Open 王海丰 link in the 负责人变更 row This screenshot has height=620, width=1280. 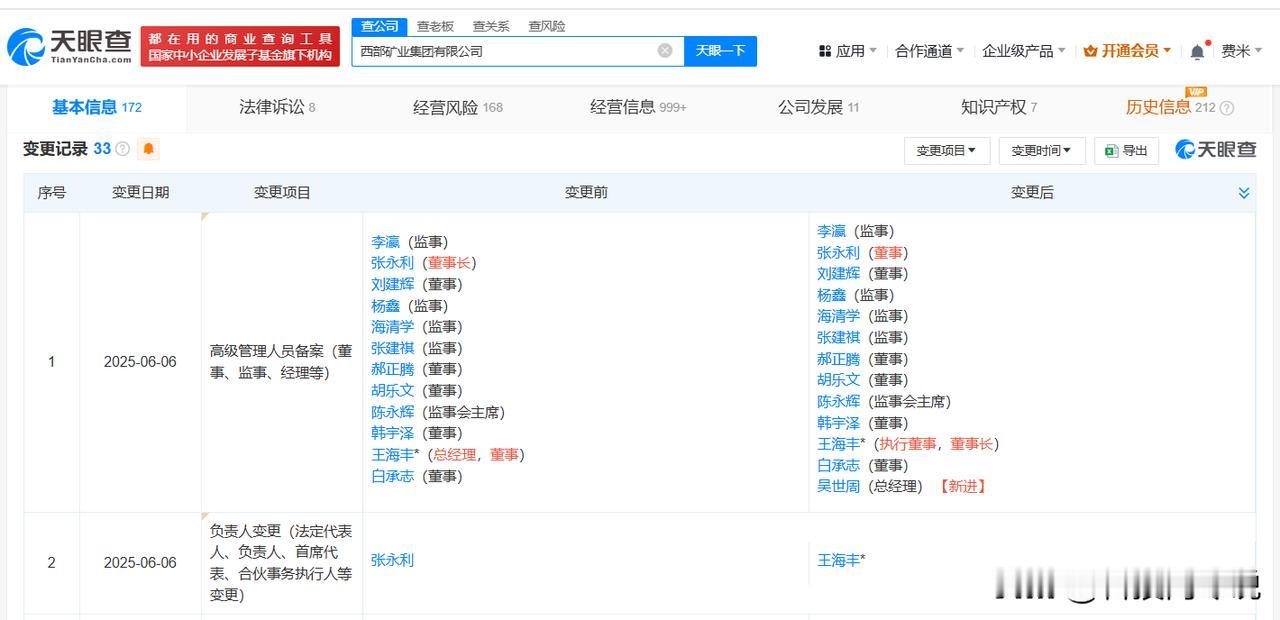(838, 560)
